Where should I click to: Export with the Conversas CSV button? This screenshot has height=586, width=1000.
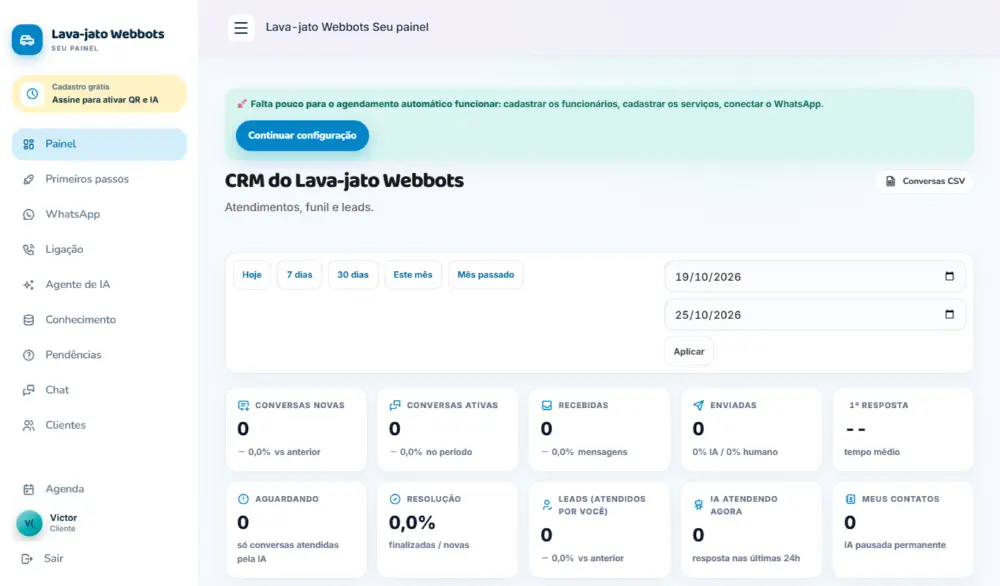pyautogui.click(x=925, y=181)
